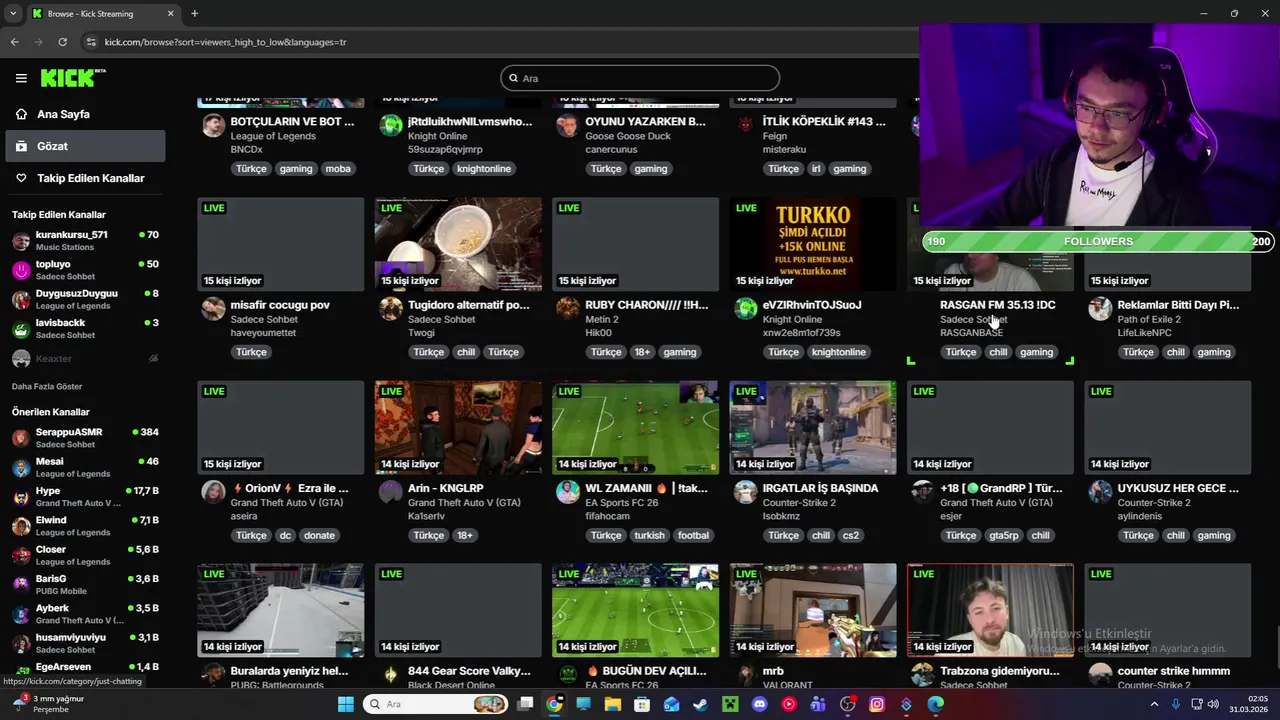Open Arin - KNGLRP stream thumbnail
1280x720 pixels.
point(458,427)
